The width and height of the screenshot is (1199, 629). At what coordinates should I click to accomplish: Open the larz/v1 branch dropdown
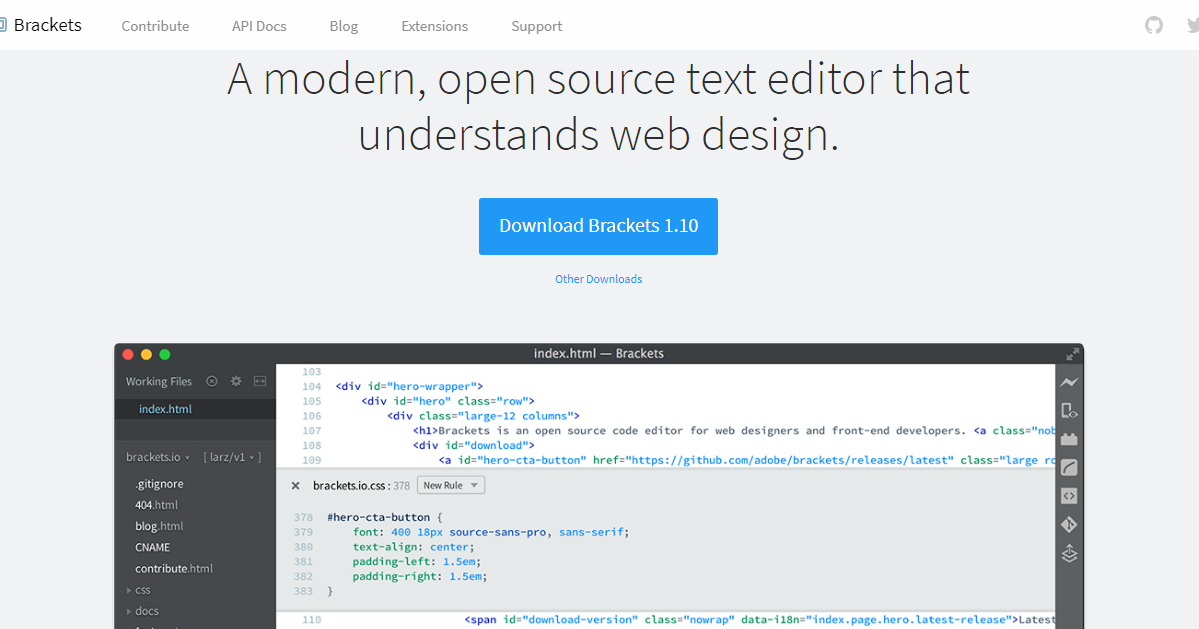[x=232, y=457]
